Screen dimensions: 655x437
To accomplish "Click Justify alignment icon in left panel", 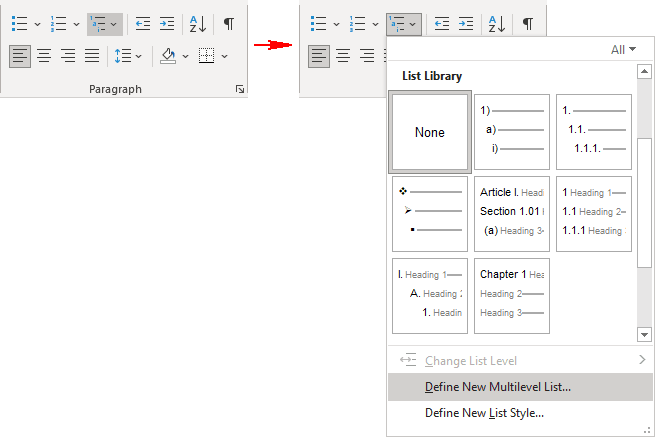I will pos(92,56).
